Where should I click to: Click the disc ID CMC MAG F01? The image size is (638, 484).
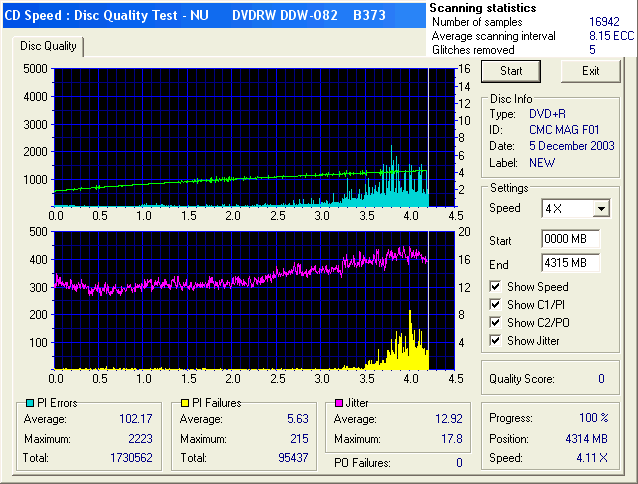pos(565,130)
